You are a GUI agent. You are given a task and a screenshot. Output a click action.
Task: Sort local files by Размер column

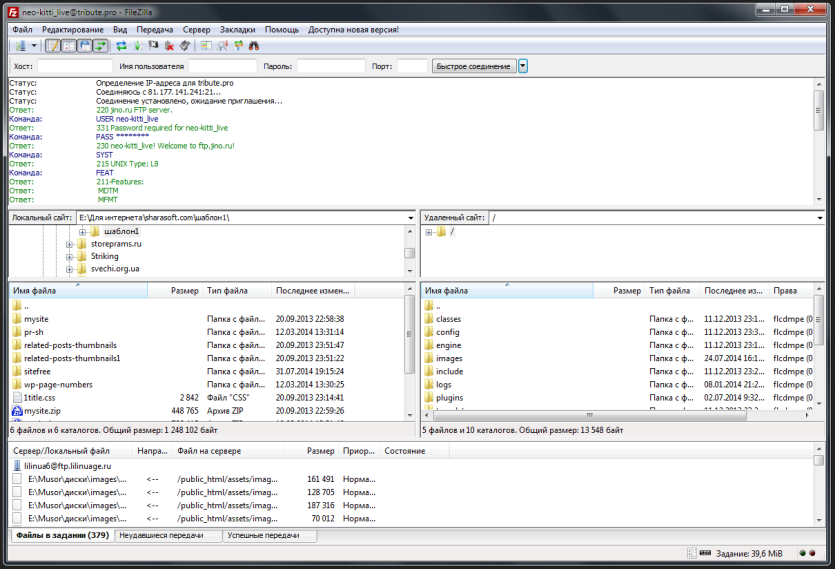click(175, 291)
